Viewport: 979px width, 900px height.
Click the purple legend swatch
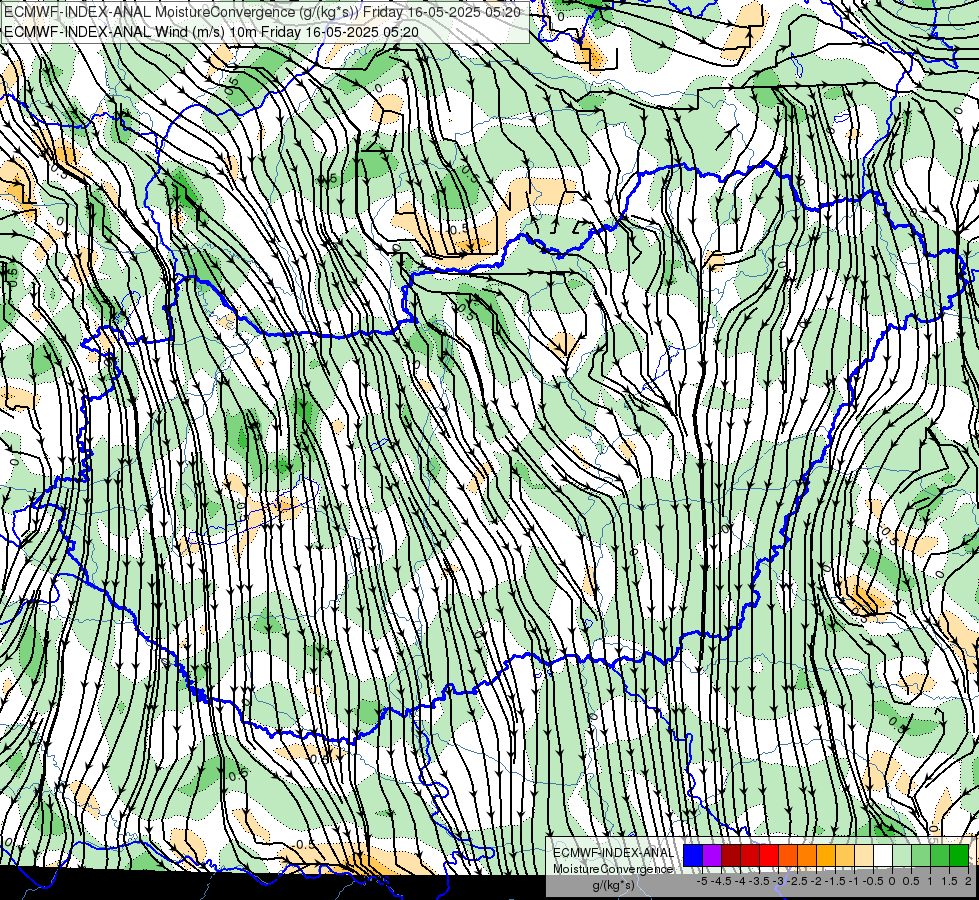coord(712,856)
